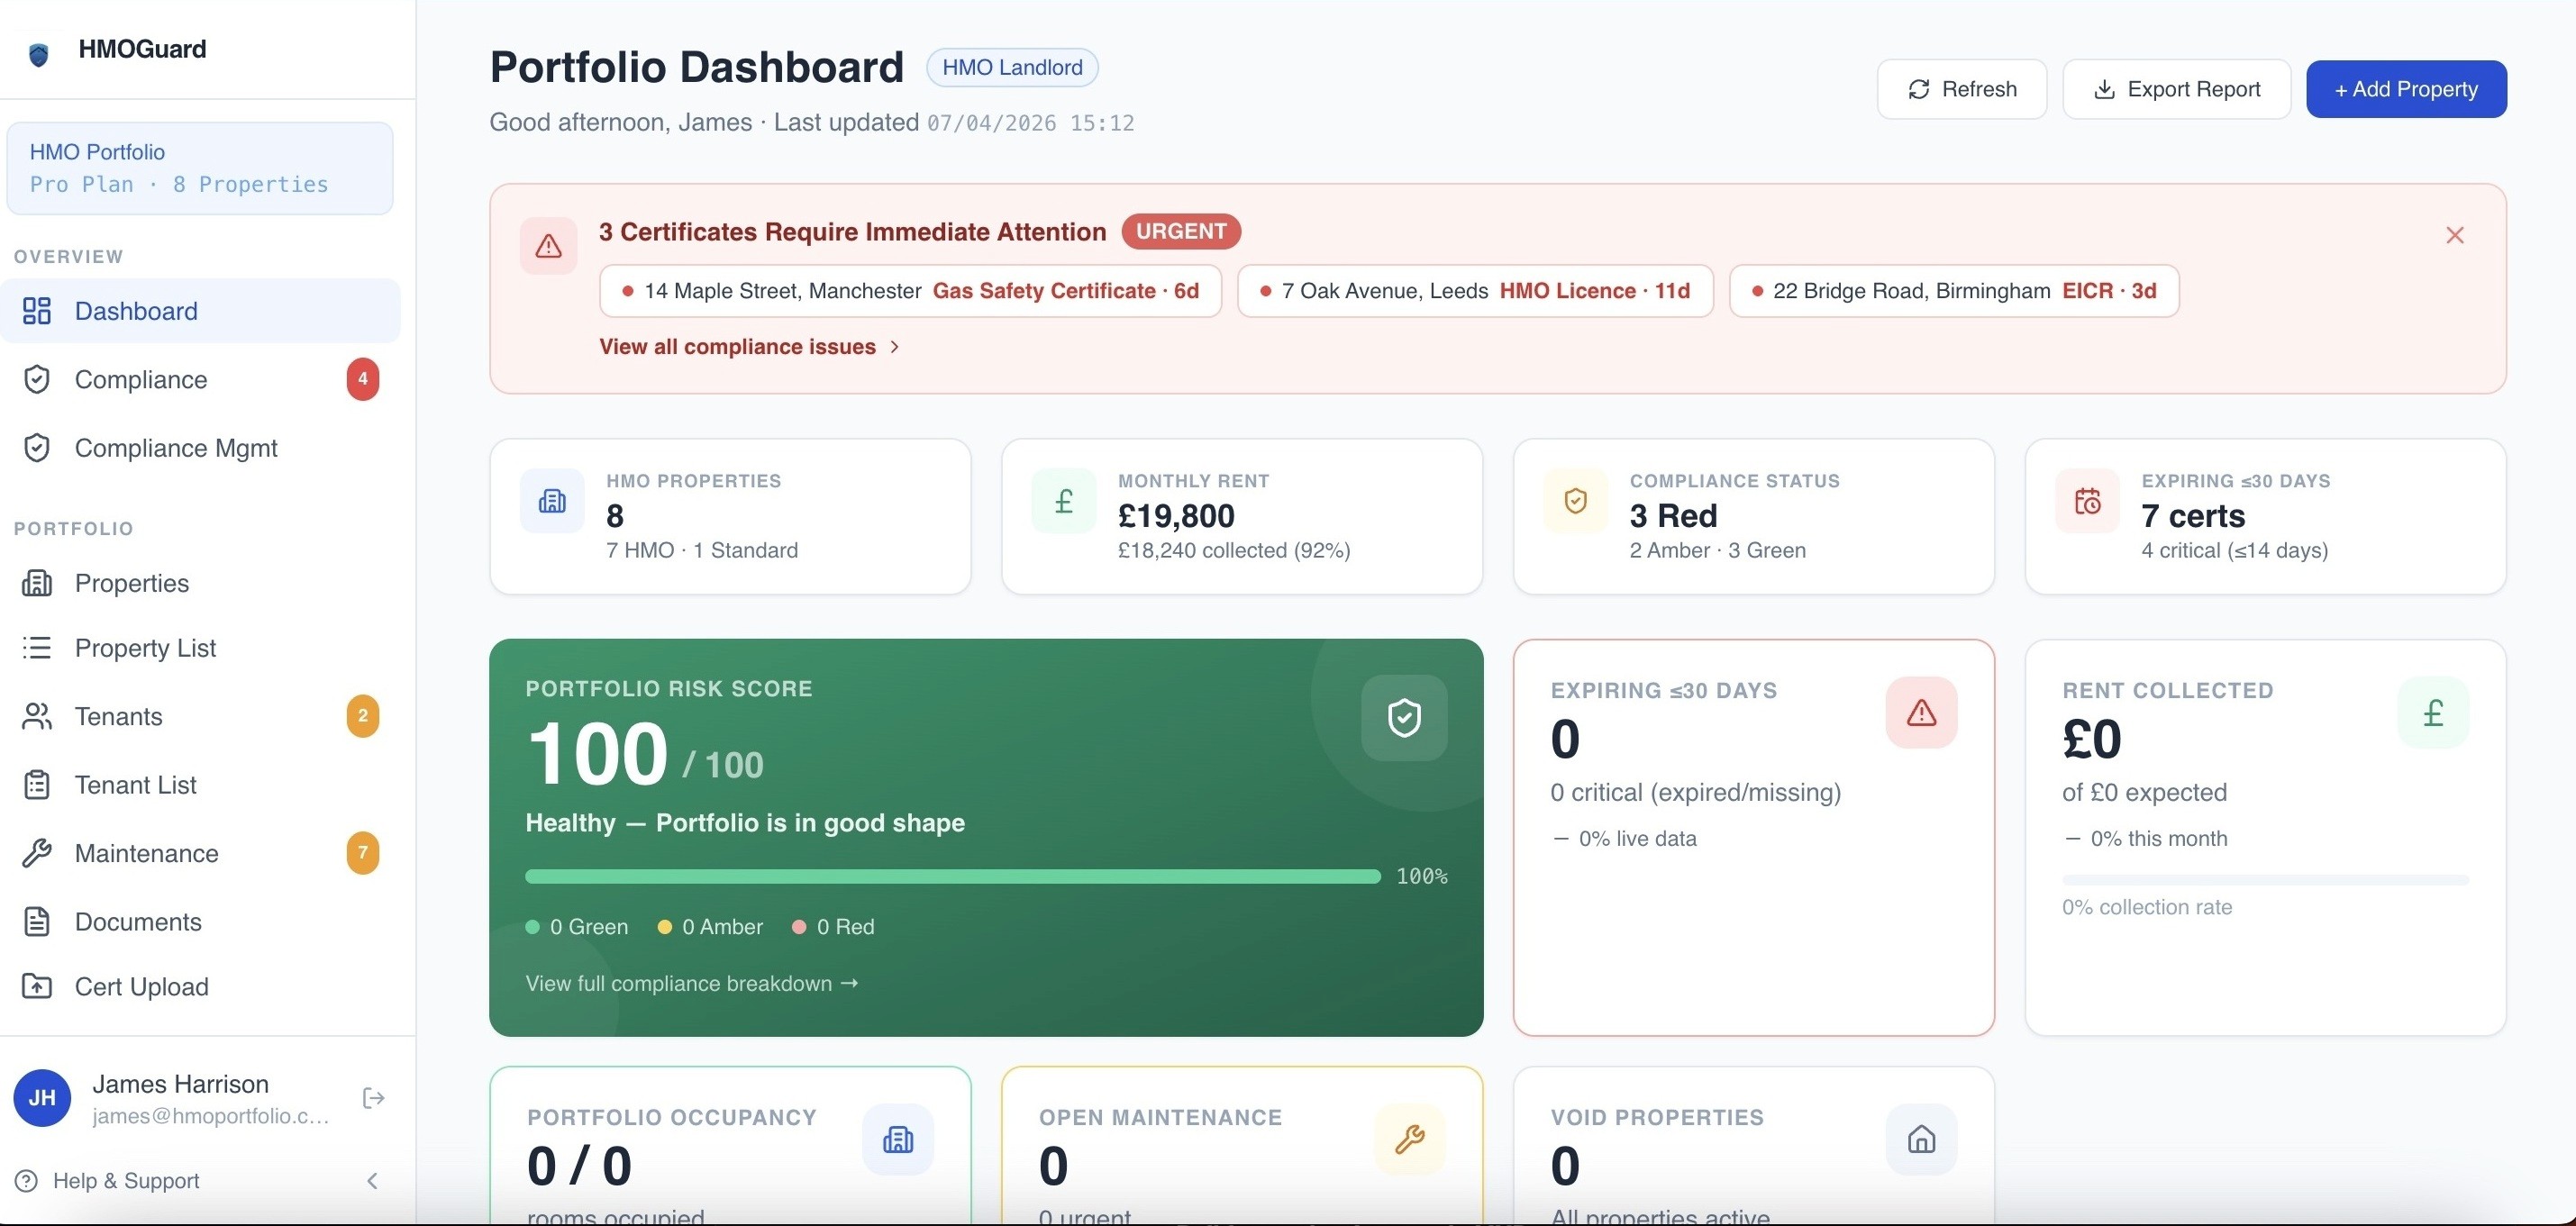Click the pound icon on Rent Collected card
The width and height of the screenshot is (2576, 1226).
[x=2433, y=713]
